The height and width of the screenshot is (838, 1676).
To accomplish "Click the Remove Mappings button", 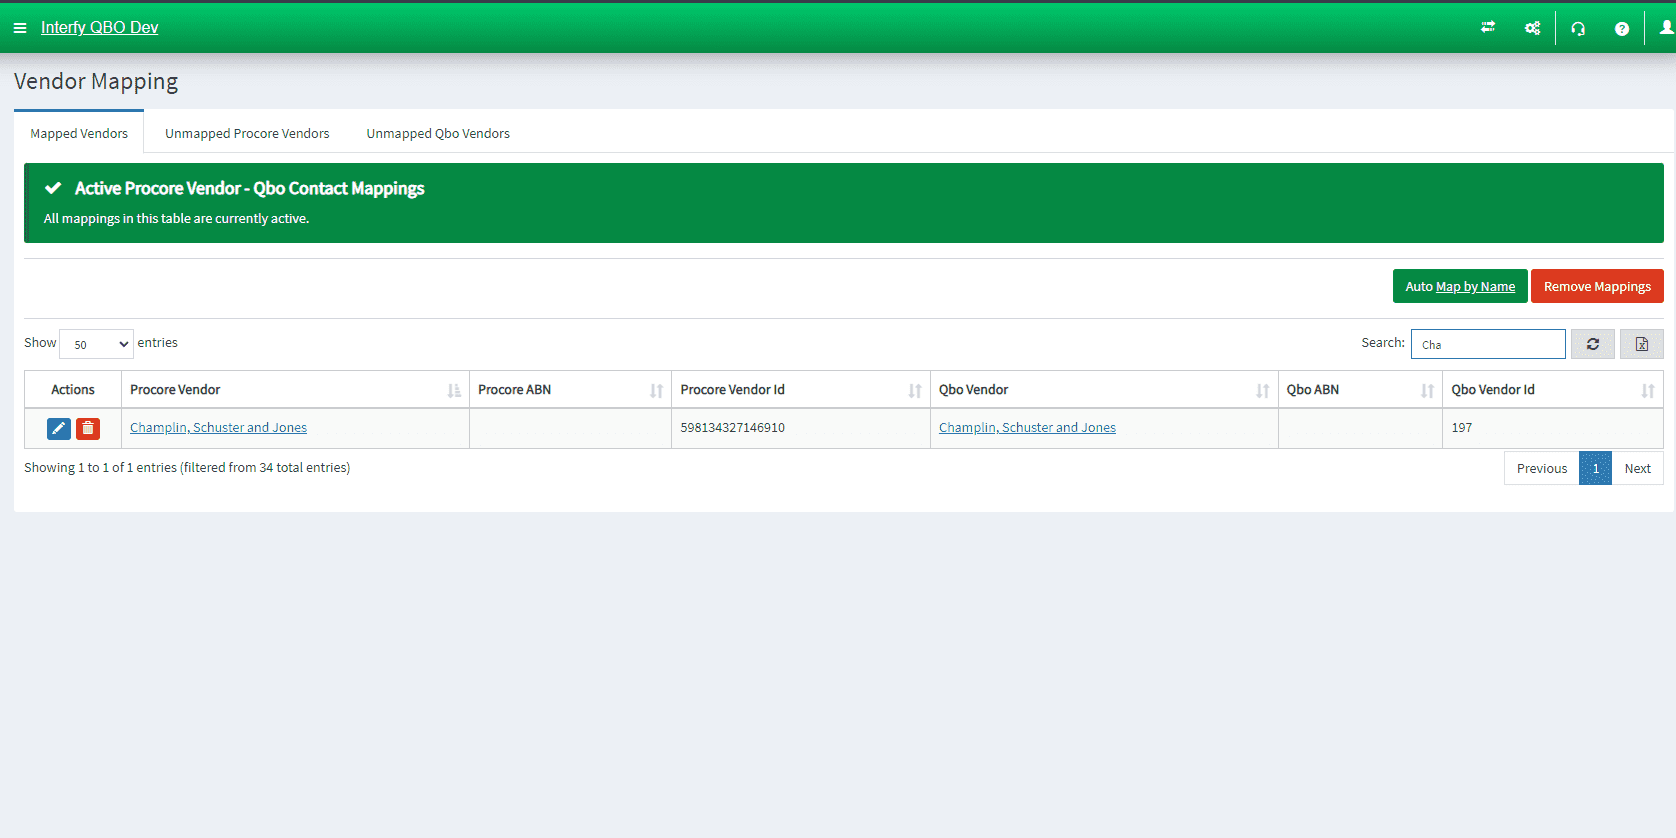I will point(1597,286).
